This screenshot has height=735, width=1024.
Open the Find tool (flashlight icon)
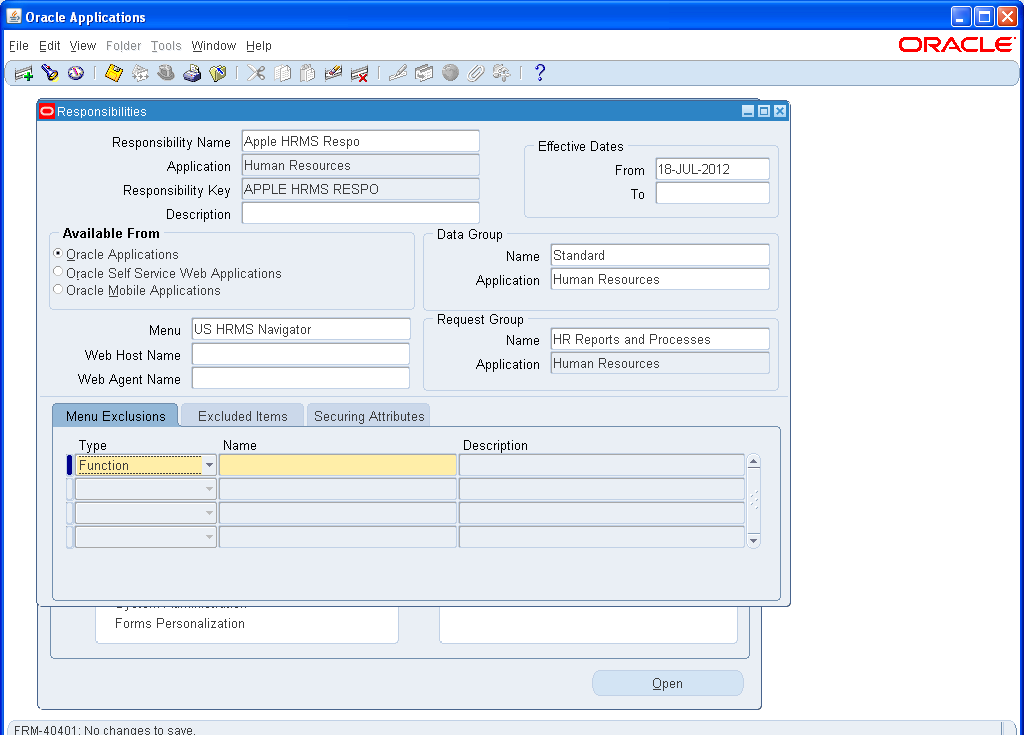click(48, 72)
